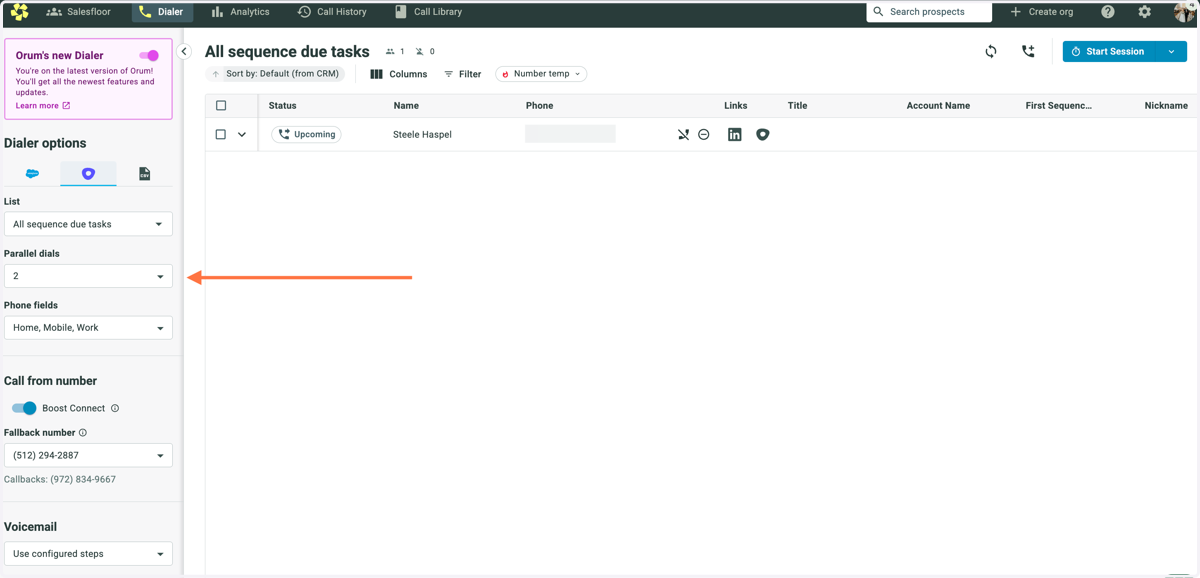
Task: Open the Salesfloor tab
Action: [x=79, y=12]
